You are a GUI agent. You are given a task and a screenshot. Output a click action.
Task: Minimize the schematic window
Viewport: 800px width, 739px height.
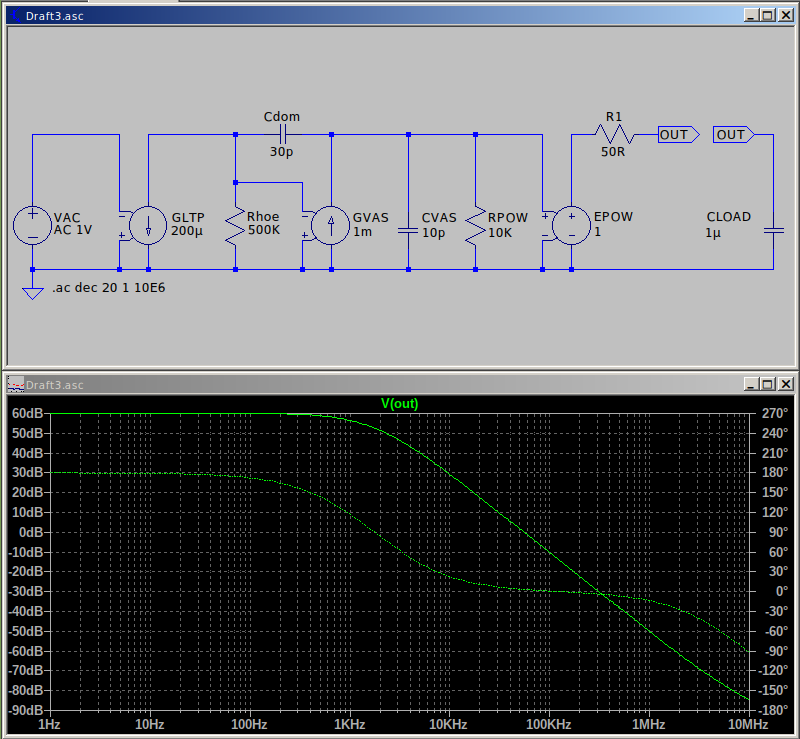pos(751,15)
